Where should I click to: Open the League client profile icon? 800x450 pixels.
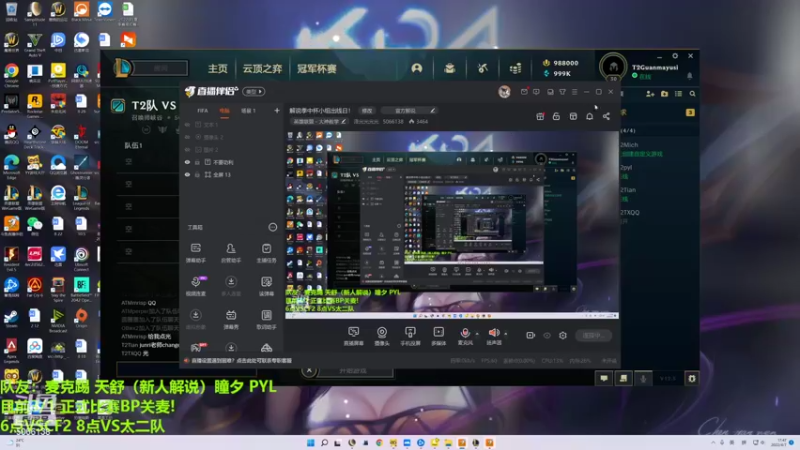(417, 68)
